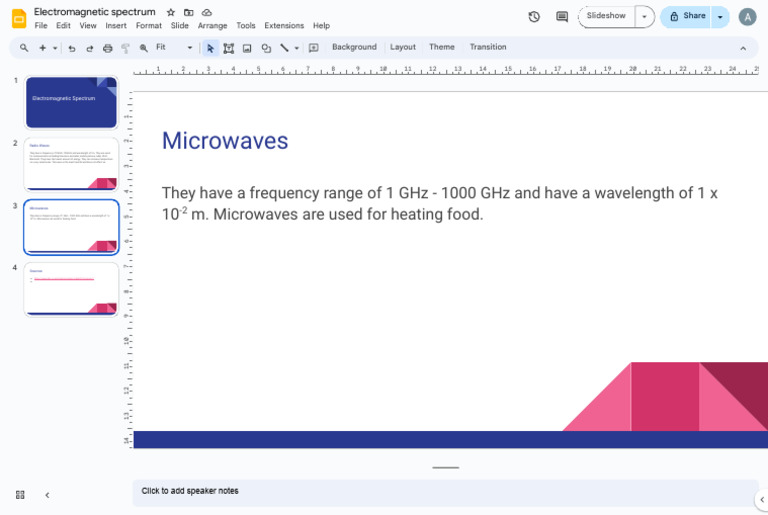Star the Electromagnetic spectrum presentation
This screenshot has width=768, height=515.
[170, 12]
